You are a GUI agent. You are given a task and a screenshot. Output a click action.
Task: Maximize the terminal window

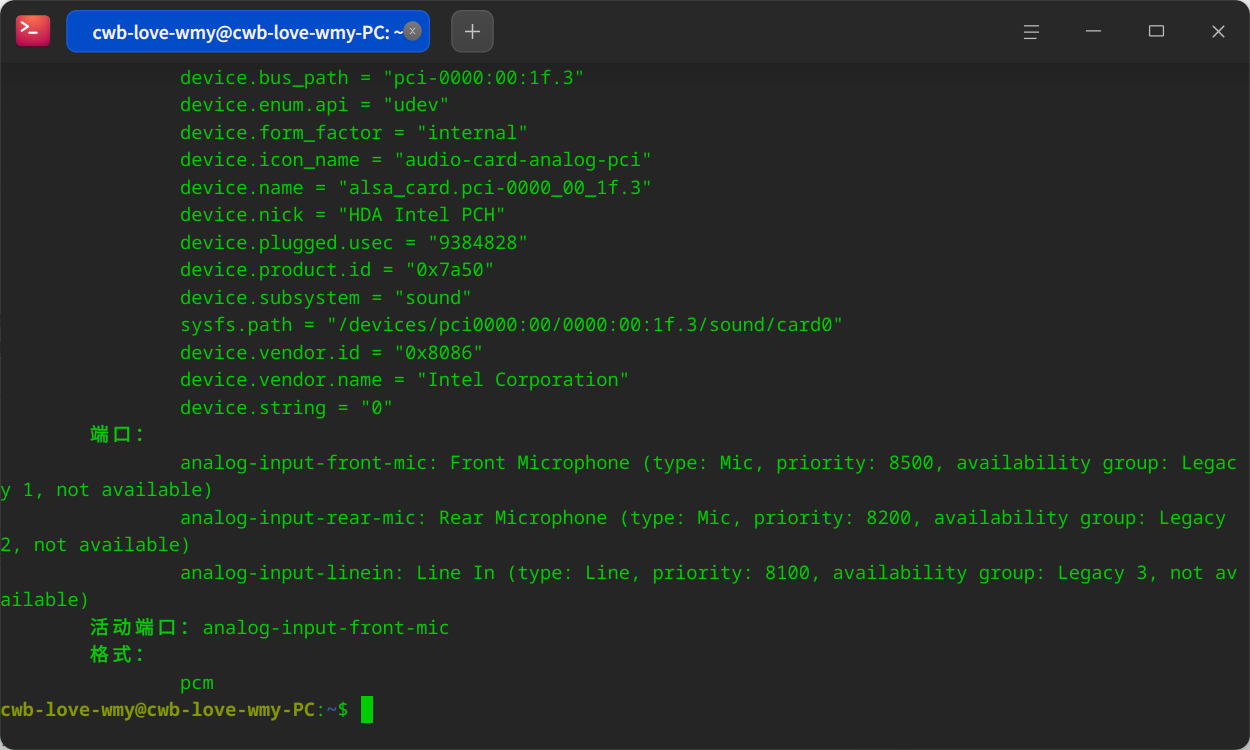click(x=1156, y=32)
